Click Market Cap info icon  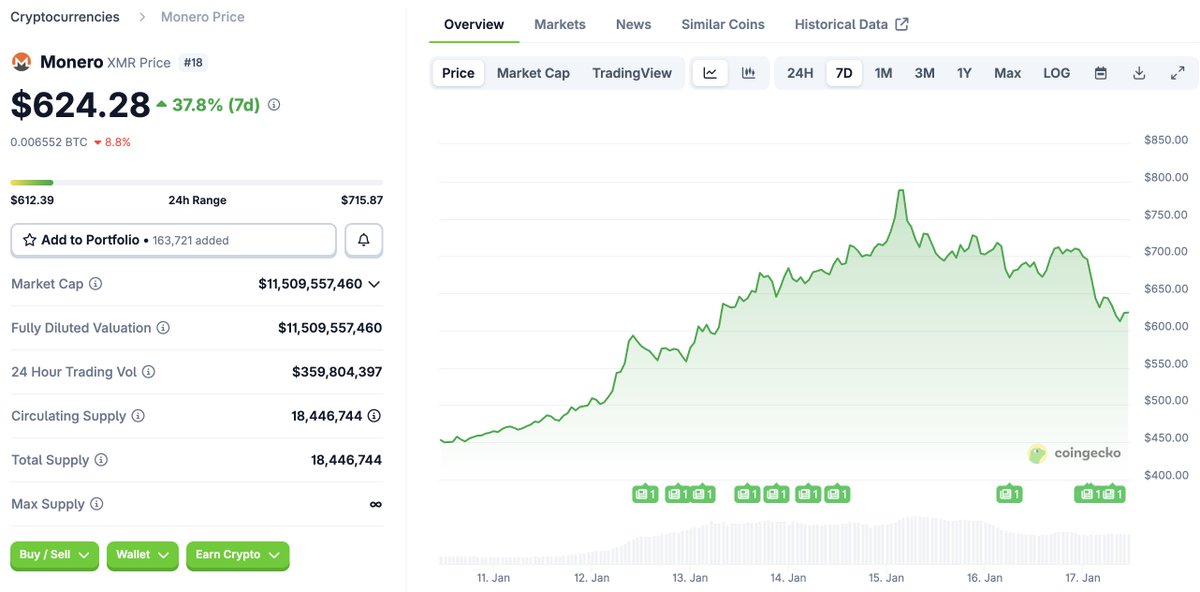point(96,284)
